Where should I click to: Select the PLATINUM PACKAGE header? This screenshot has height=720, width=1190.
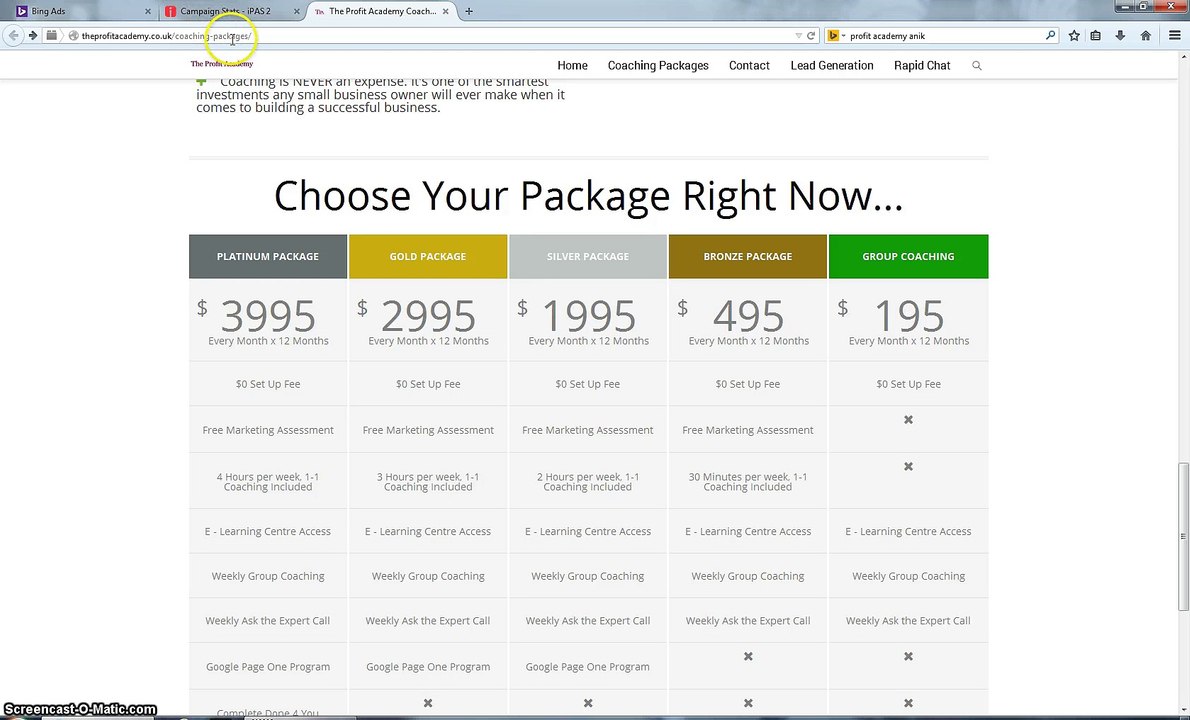click(268, 256)
